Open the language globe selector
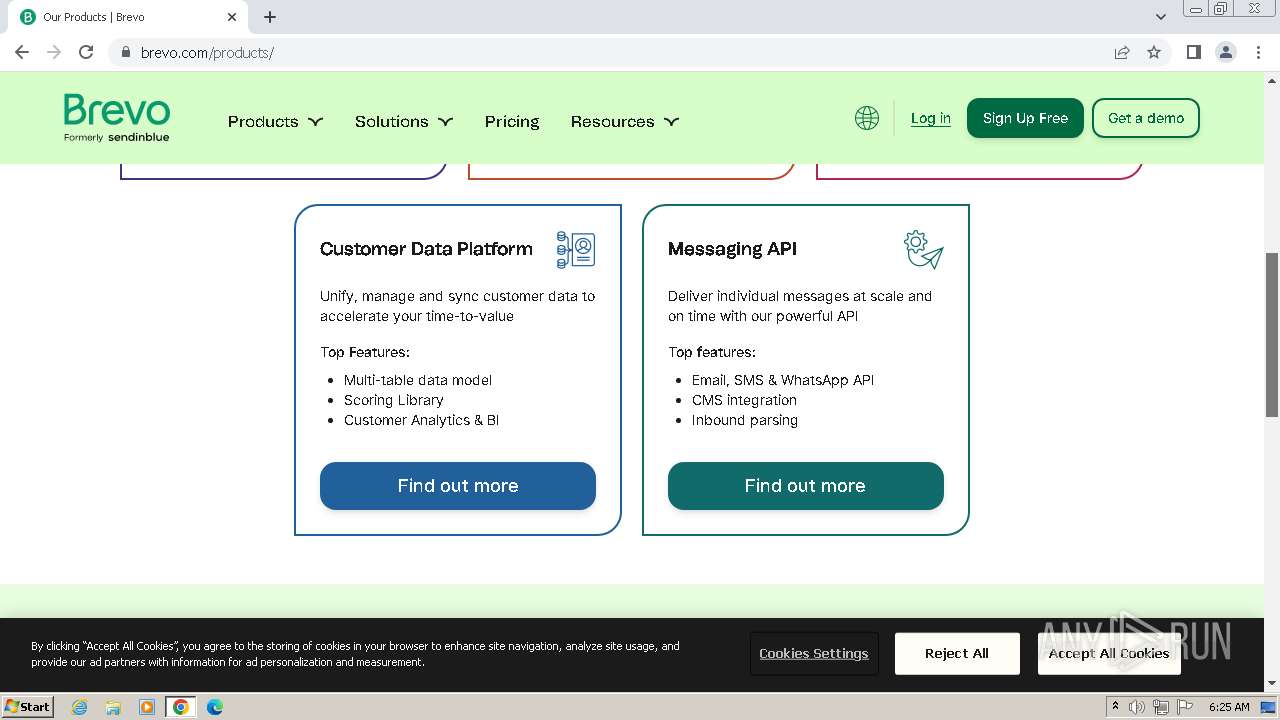Viewport: 1280px width, 720px height. click(x=867, y=118)
